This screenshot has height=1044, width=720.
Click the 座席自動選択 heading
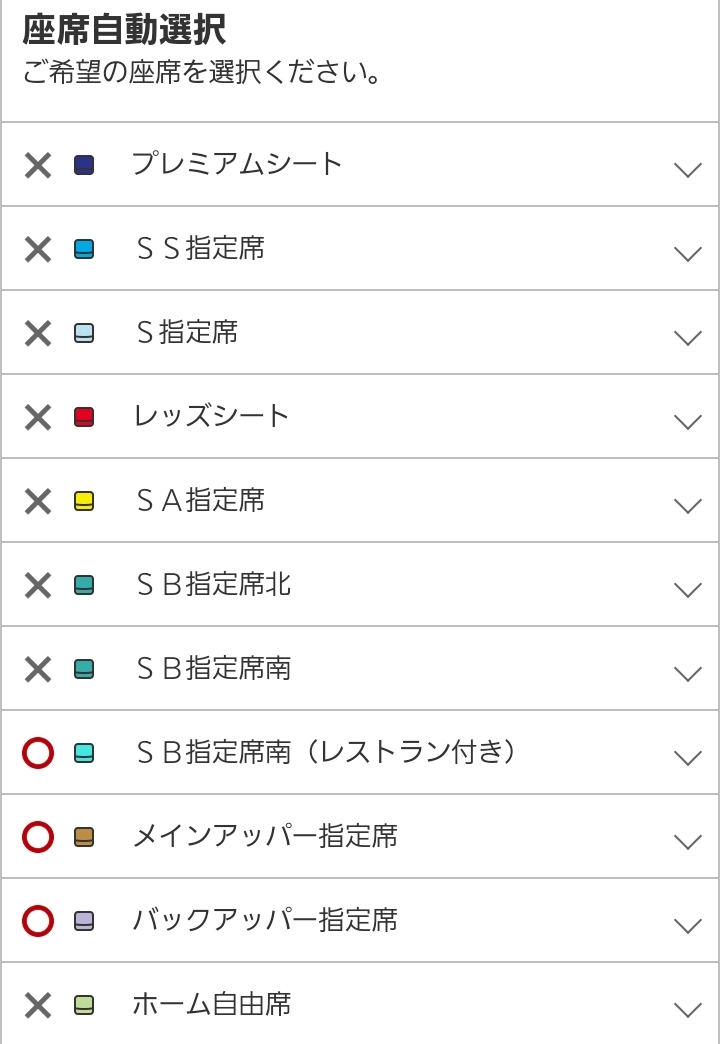[124, 30]
